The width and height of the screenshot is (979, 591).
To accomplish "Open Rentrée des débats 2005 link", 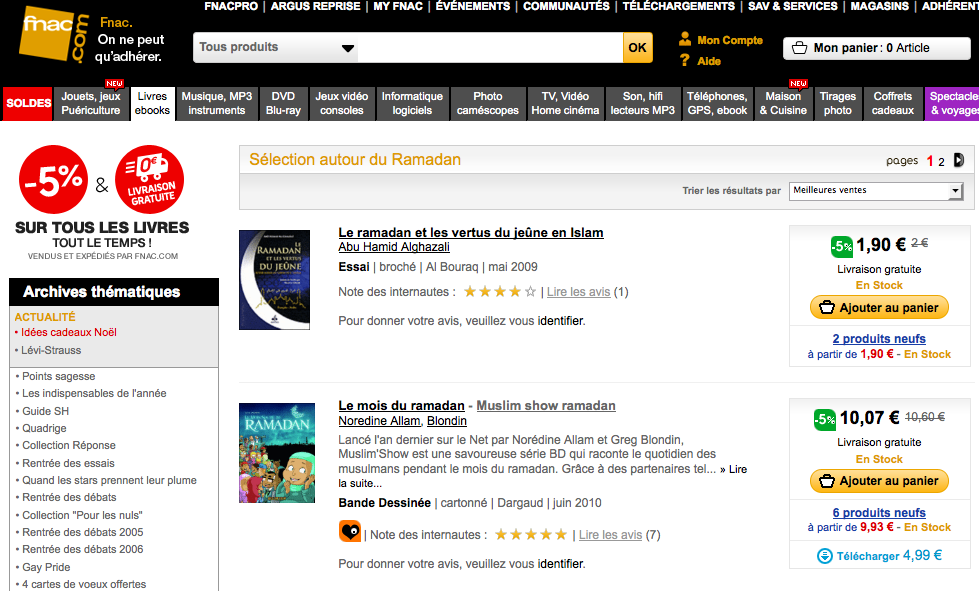I will (82, 532).
